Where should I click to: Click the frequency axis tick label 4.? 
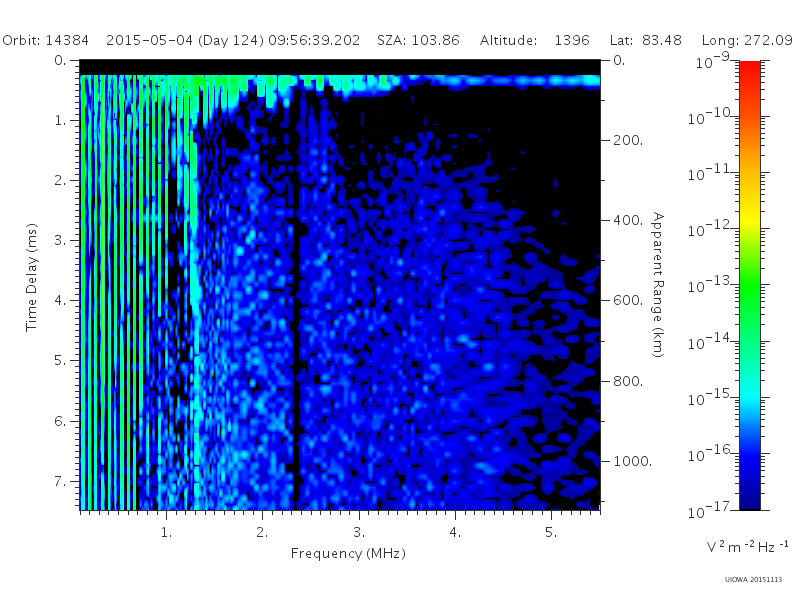click(455, 533)
